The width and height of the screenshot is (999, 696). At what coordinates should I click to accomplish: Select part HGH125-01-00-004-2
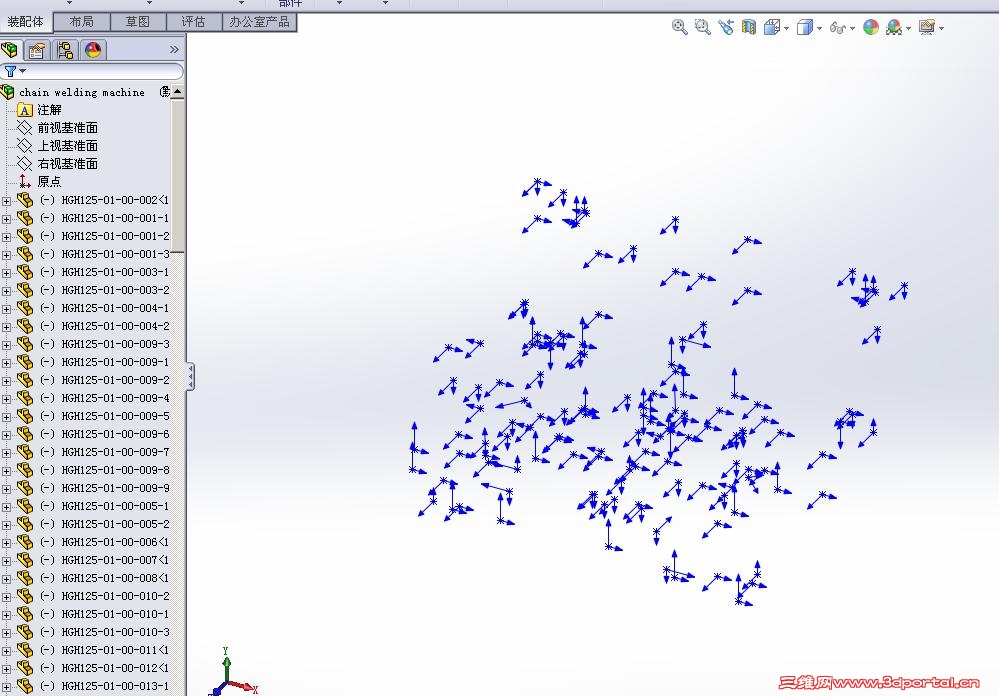click(104, 326)
